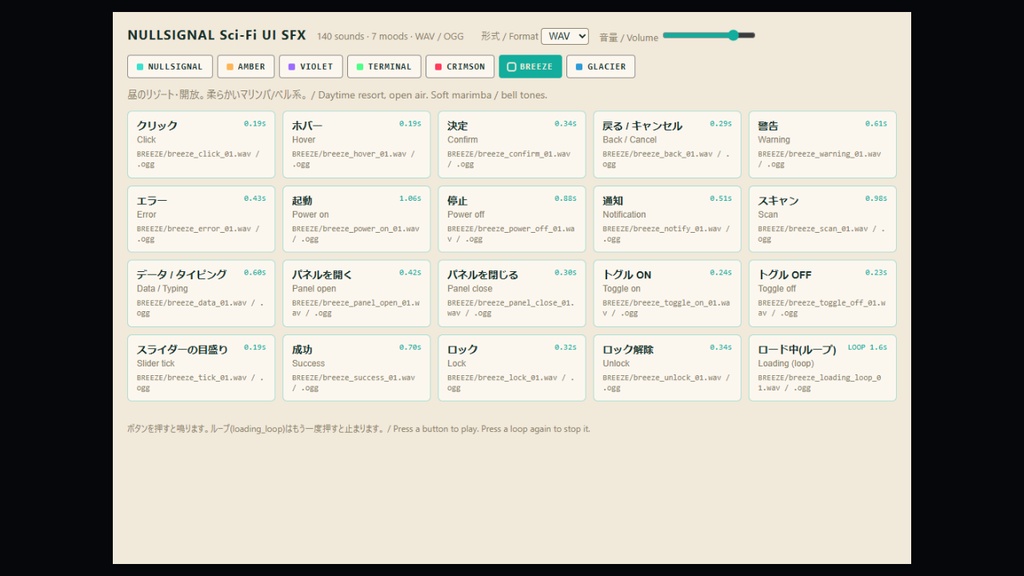Play the Slider tick sound

point(201,368)
